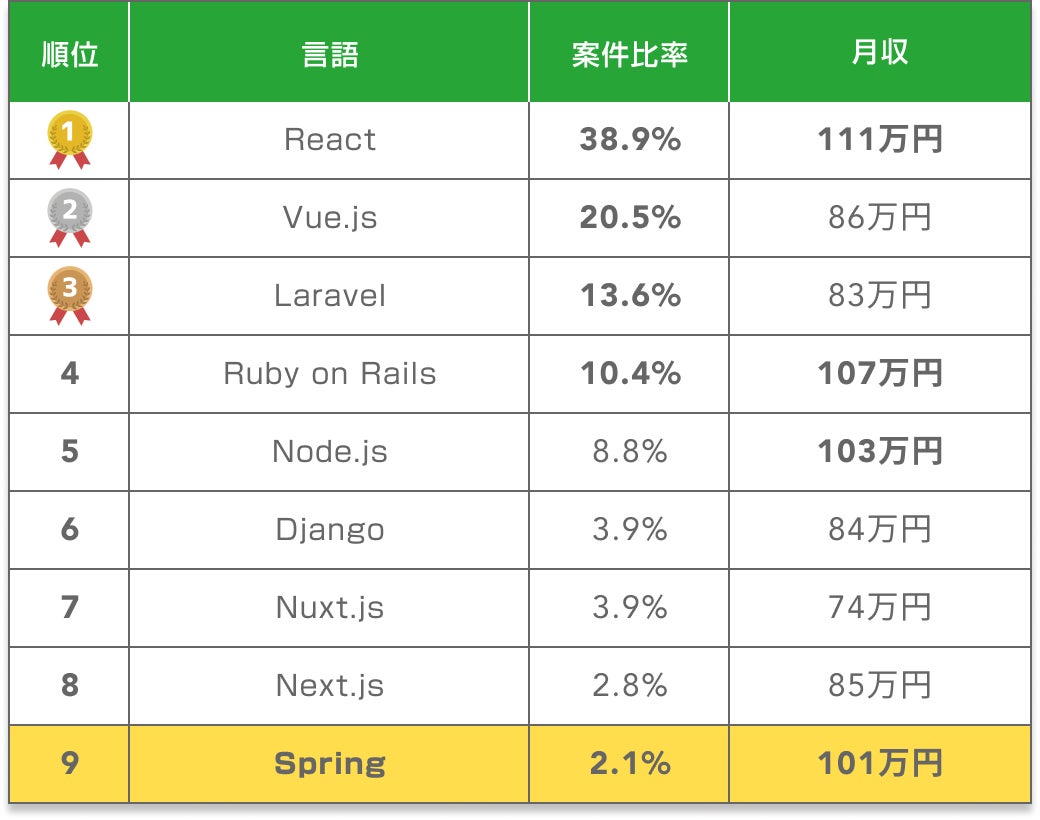The width and height of the screenshot is (1040, 820).
Task: Click rank number 9 in yellow row
Action: 70,764
